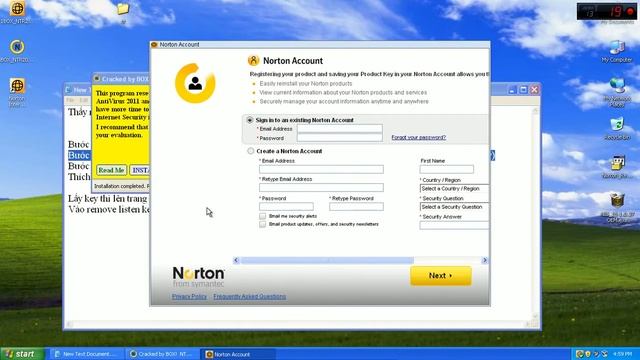
Task: Check email product updates and newsletters box
Action: (262, 224)
